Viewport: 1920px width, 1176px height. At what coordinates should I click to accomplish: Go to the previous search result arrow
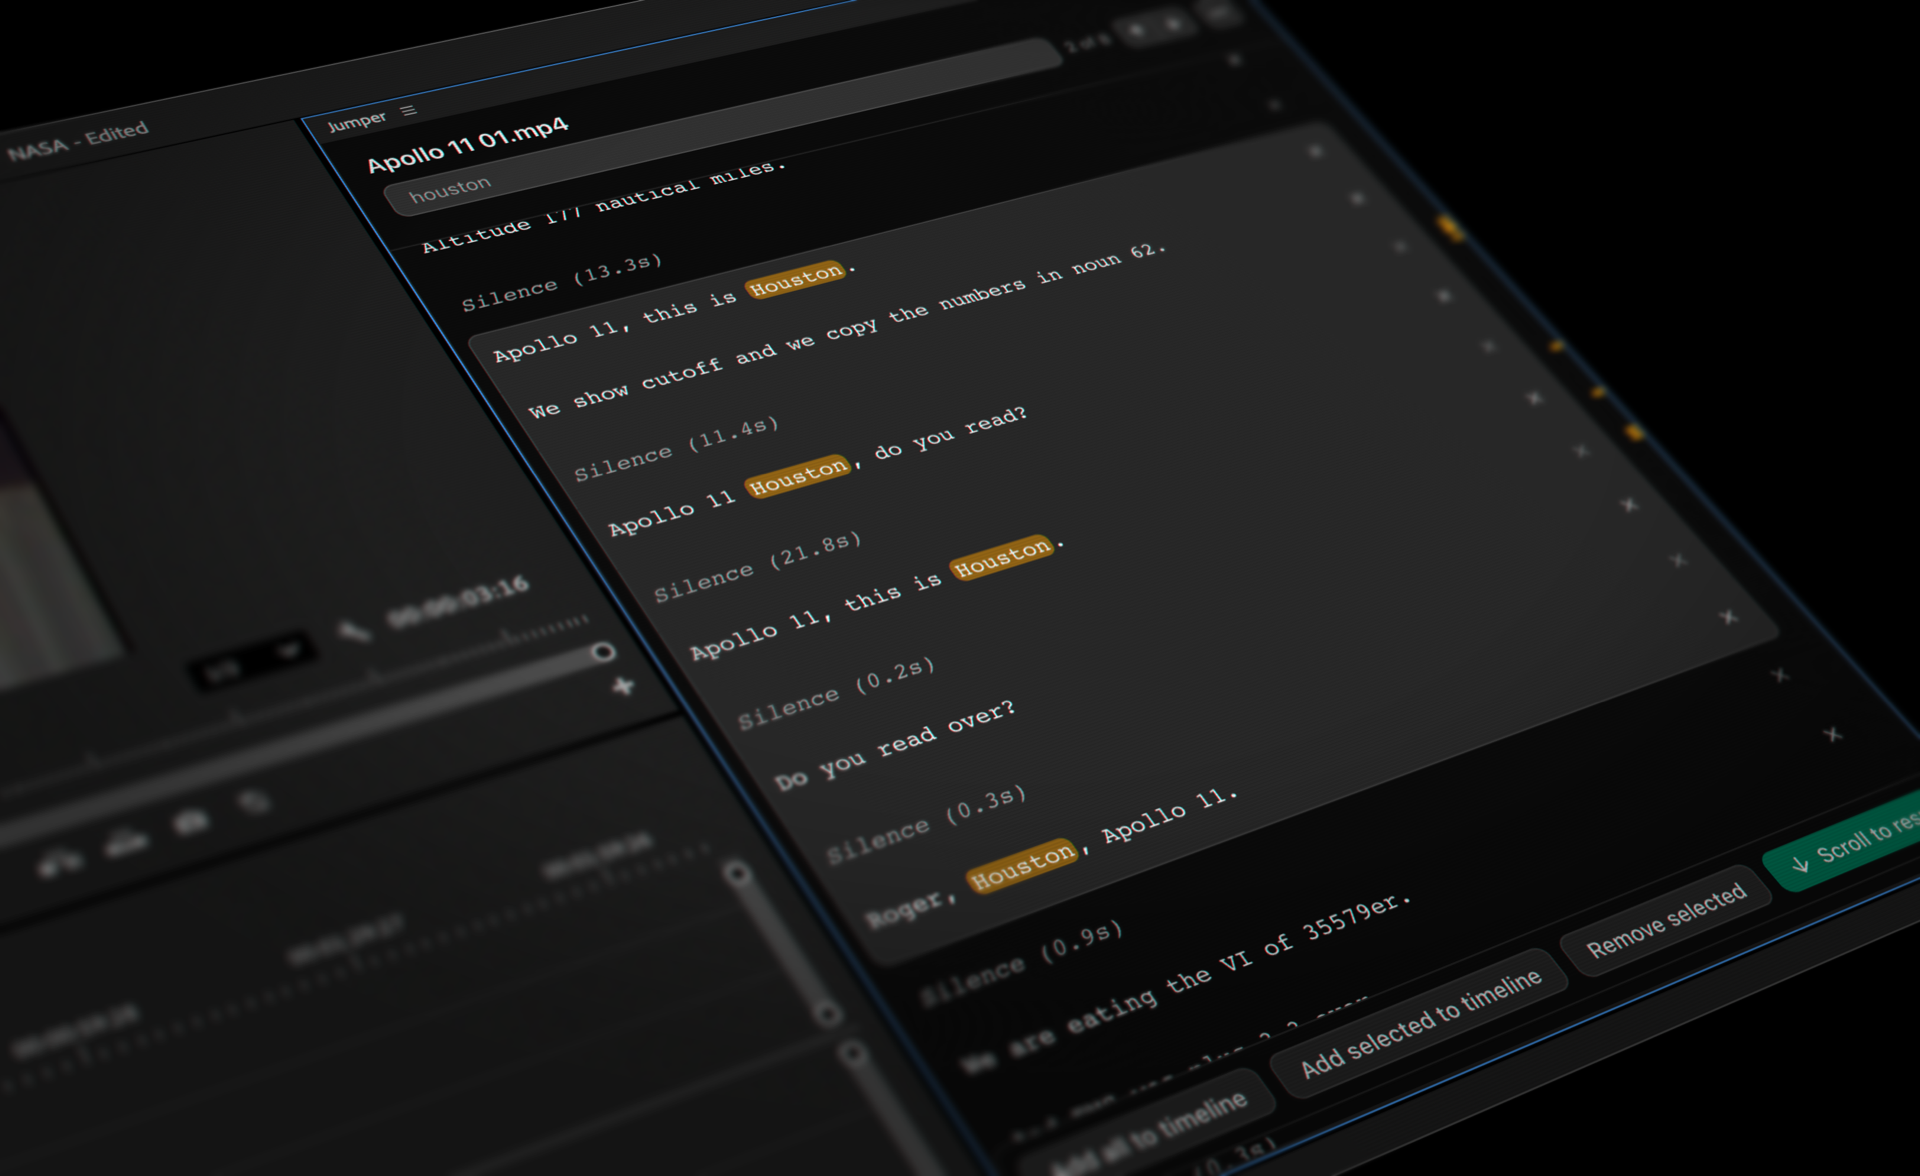[1135, 29]
